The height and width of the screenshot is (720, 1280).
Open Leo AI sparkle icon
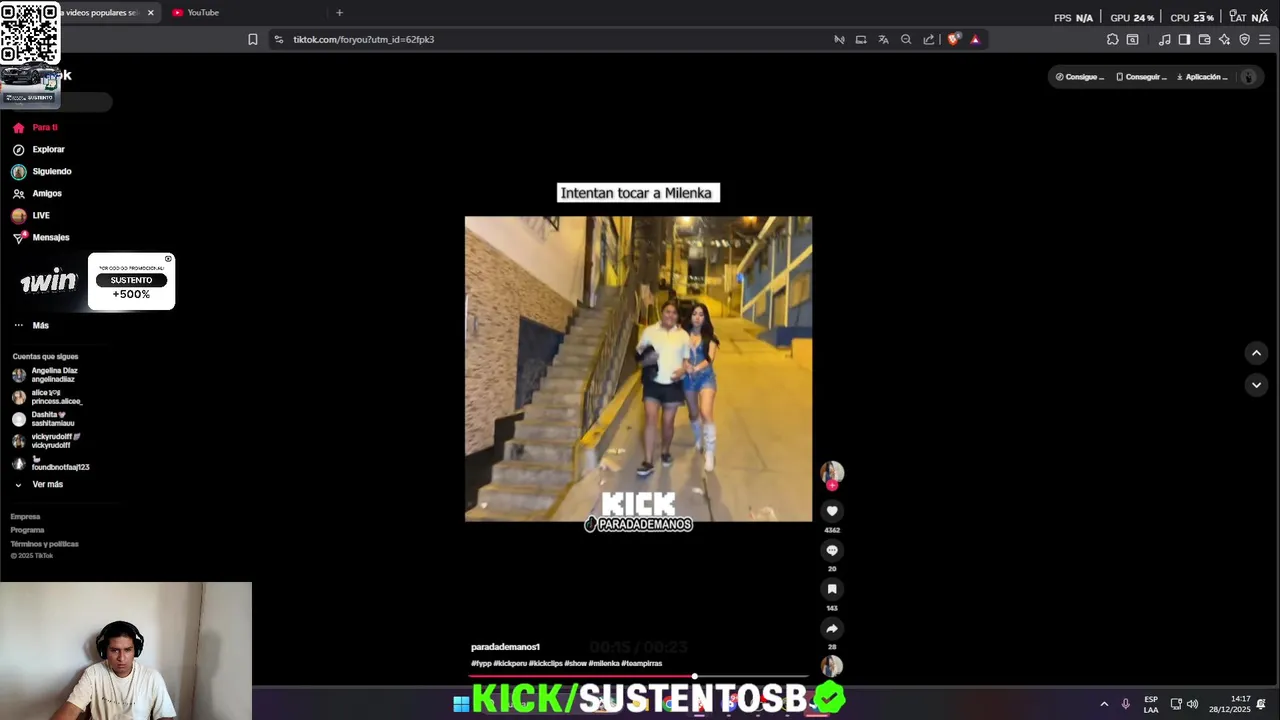[x=1224, y=40]
